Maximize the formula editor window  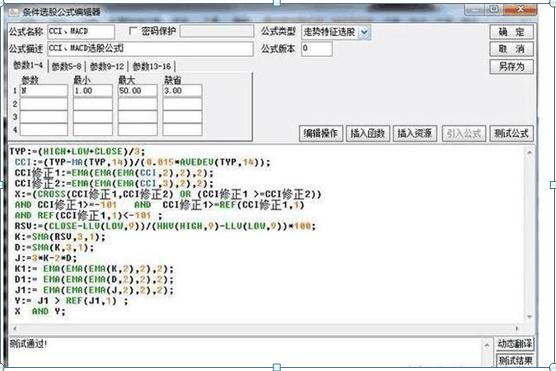495,9
